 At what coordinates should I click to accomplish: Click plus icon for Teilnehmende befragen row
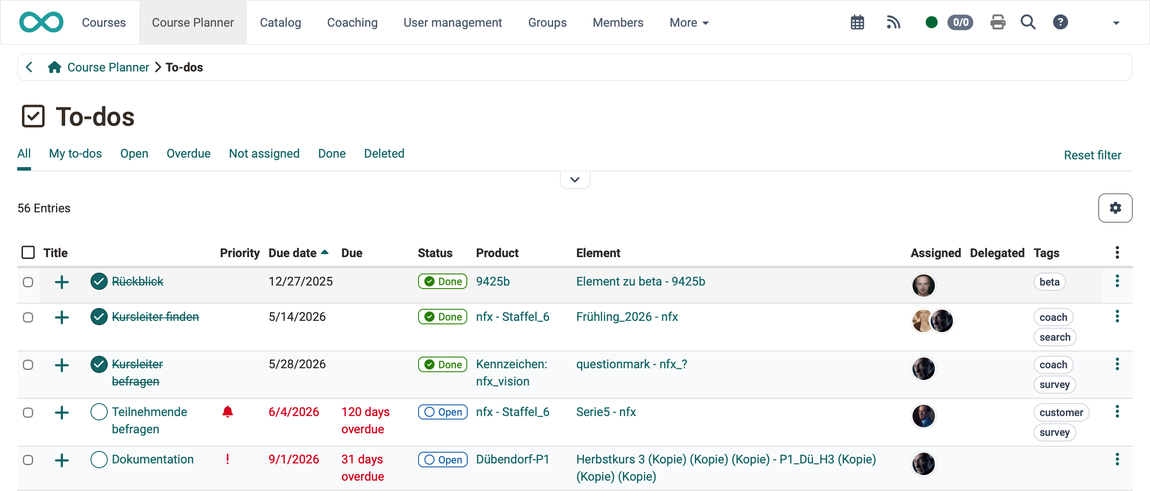pyautogui.click(x=62, y=412)
